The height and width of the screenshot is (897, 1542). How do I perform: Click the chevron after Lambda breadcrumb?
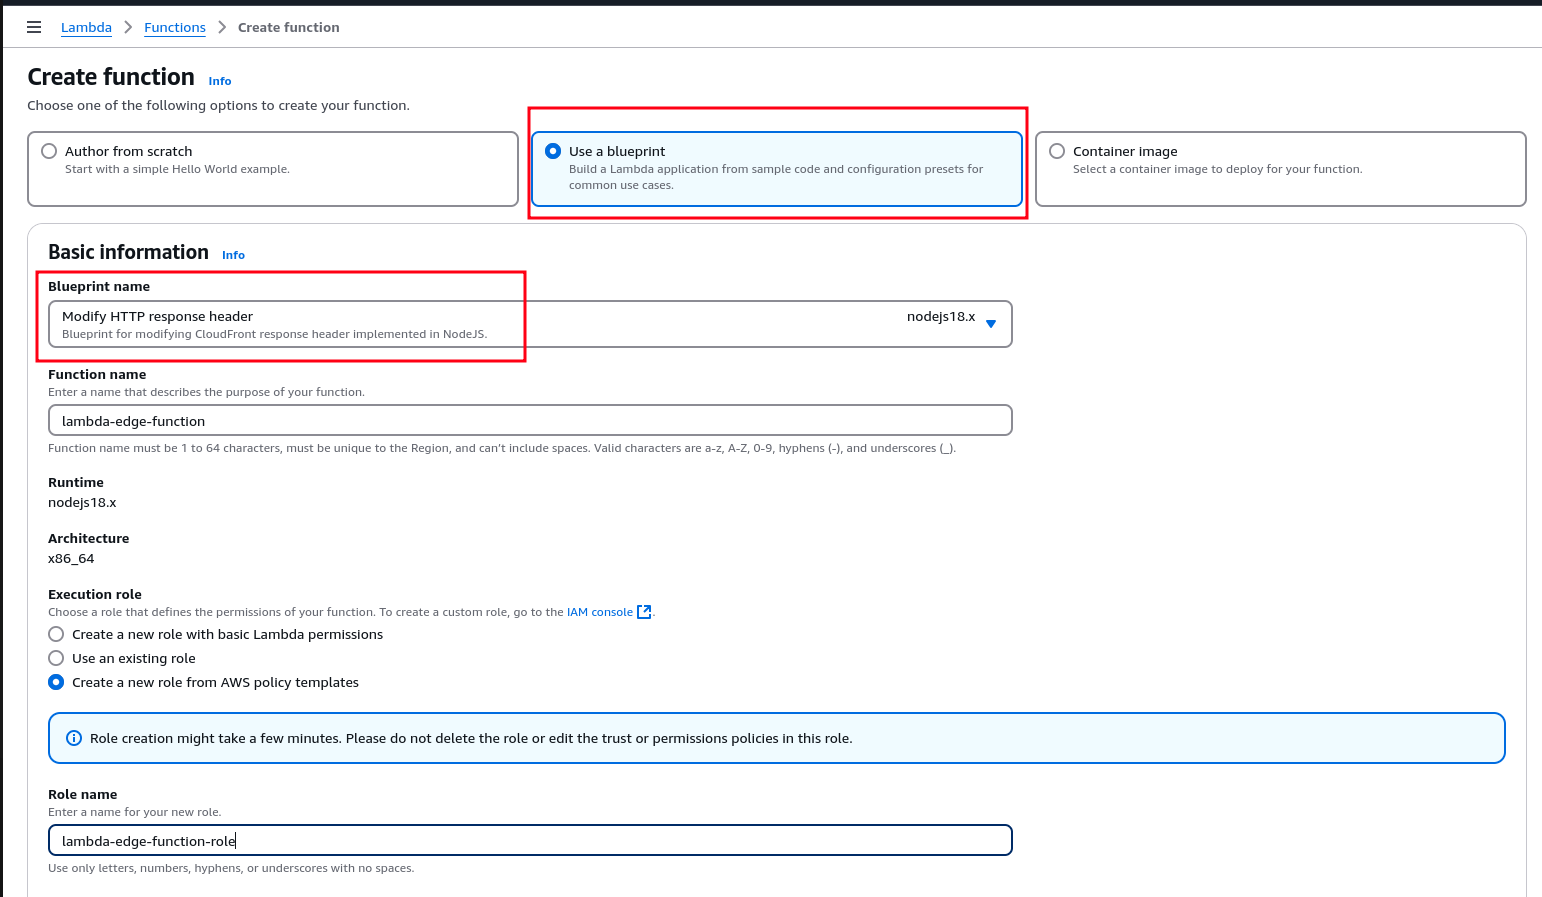[x=128, y=27]
